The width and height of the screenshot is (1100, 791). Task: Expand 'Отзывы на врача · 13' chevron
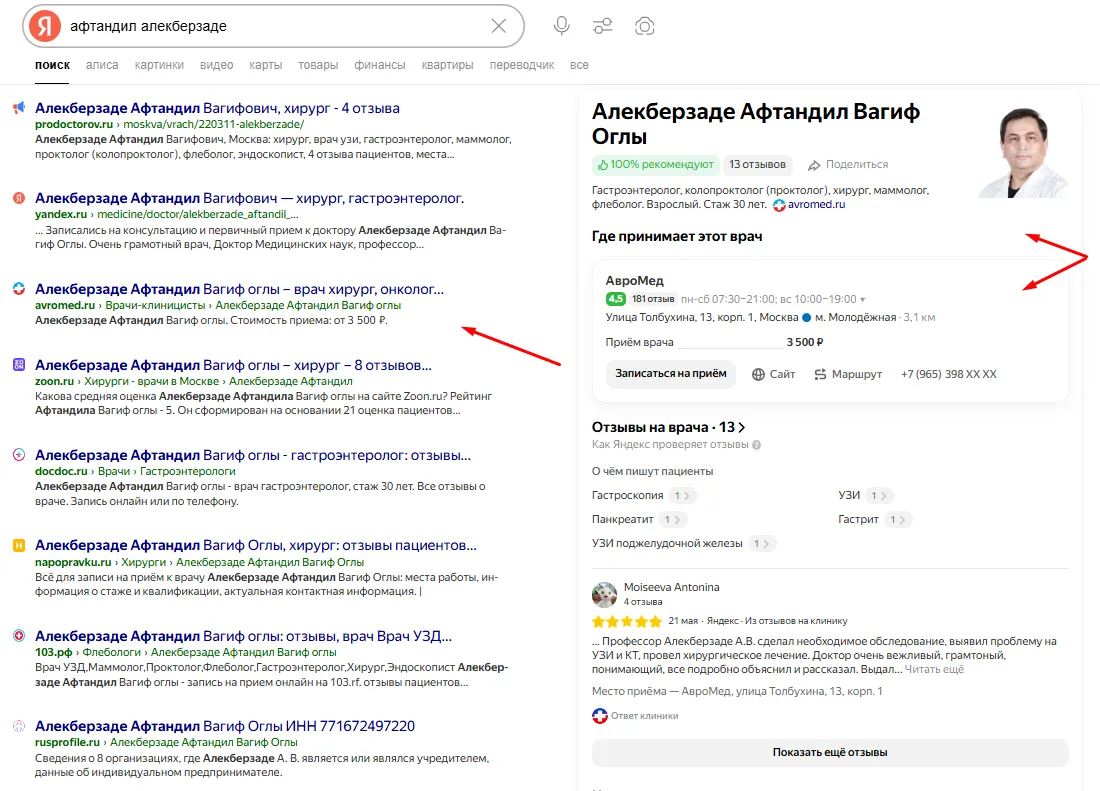(742, 427)
